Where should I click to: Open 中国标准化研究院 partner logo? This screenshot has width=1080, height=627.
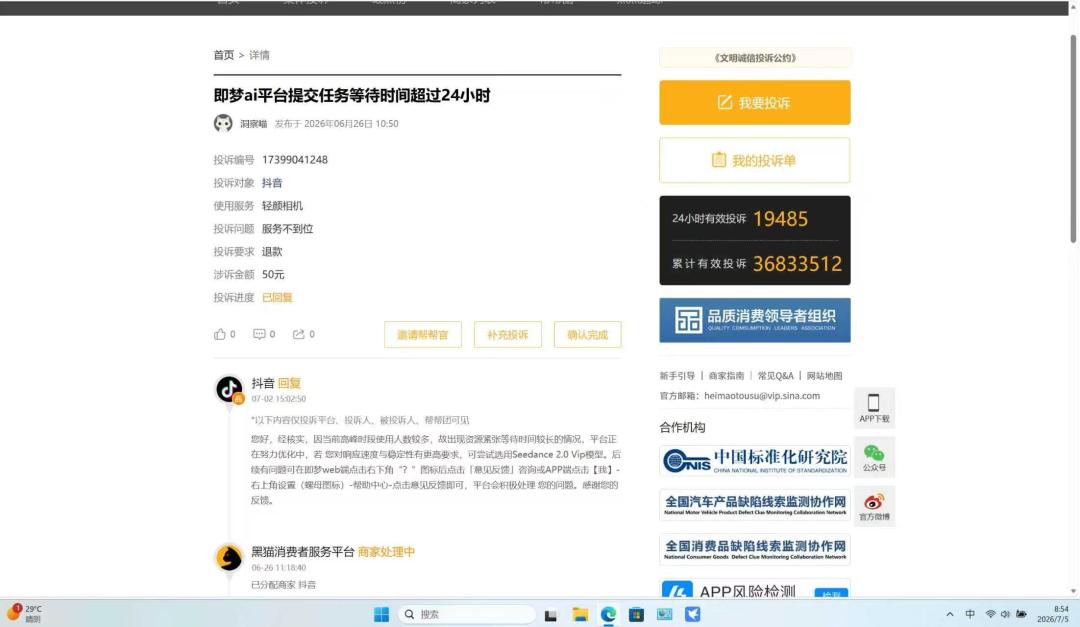point(754,460)
